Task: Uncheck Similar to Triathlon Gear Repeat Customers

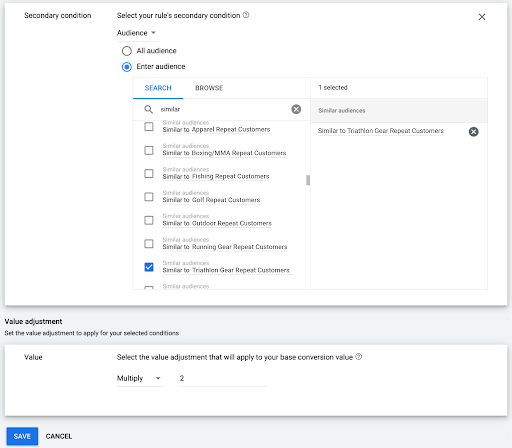Action: (x=149, y=267)
